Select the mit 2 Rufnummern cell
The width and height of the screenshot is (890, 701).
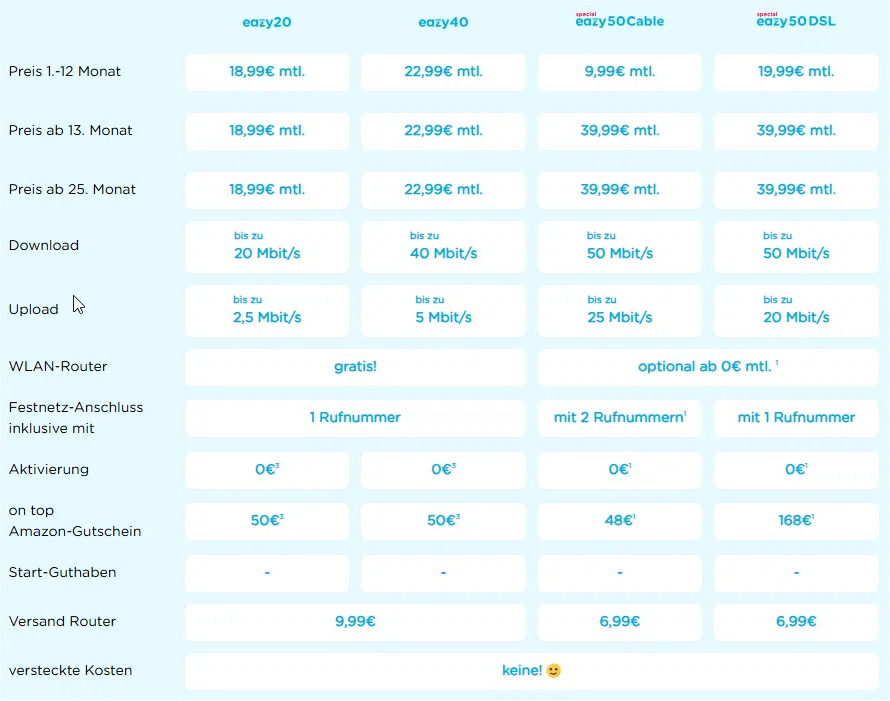pos(619,418)
